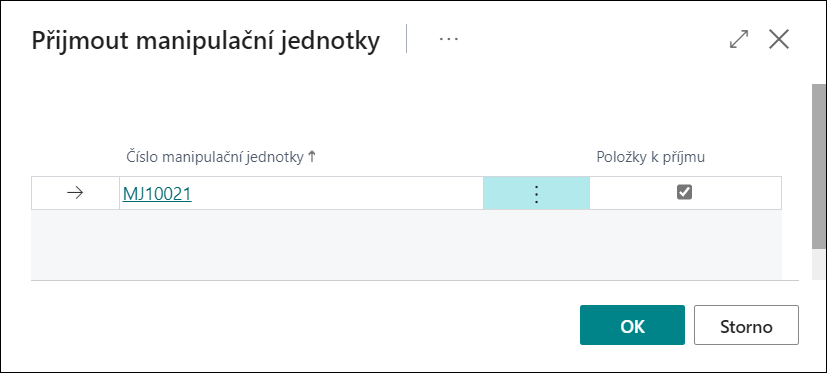Click the Přijmout manipulační jednotky dialog title
This screenshot has height=373, width=827.
pos(206,41)
